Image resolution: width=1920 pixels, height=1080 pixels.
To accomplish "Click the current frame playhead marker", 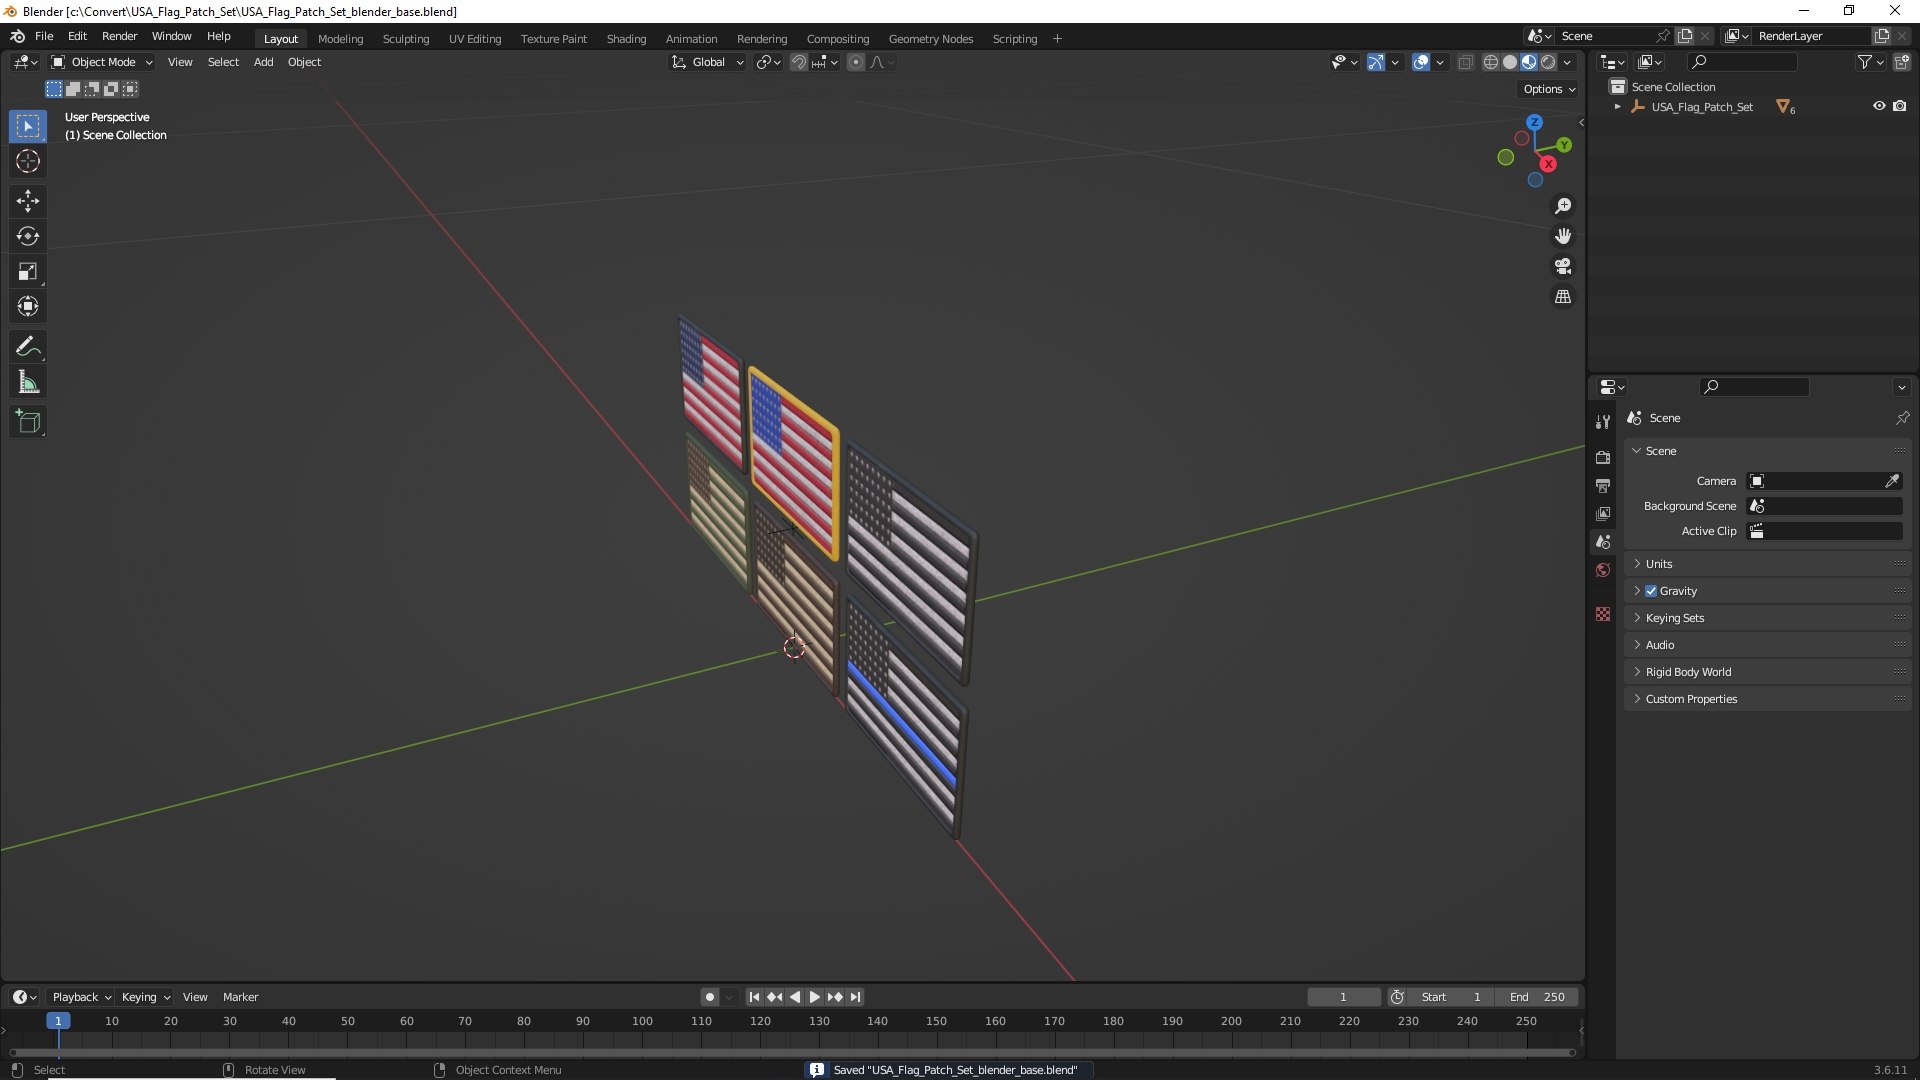I will pos(58,1021).
